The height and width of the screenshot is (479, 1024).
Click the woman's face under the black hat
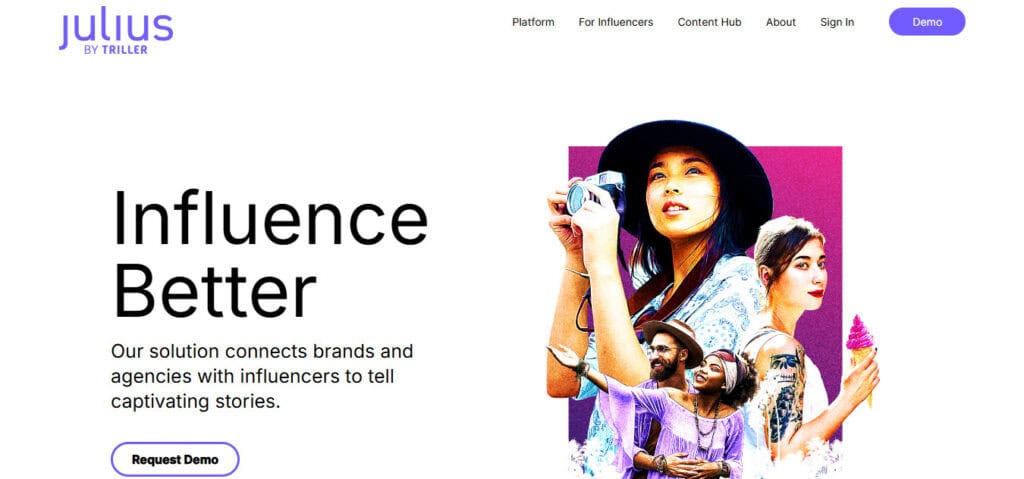coord(683,191)
